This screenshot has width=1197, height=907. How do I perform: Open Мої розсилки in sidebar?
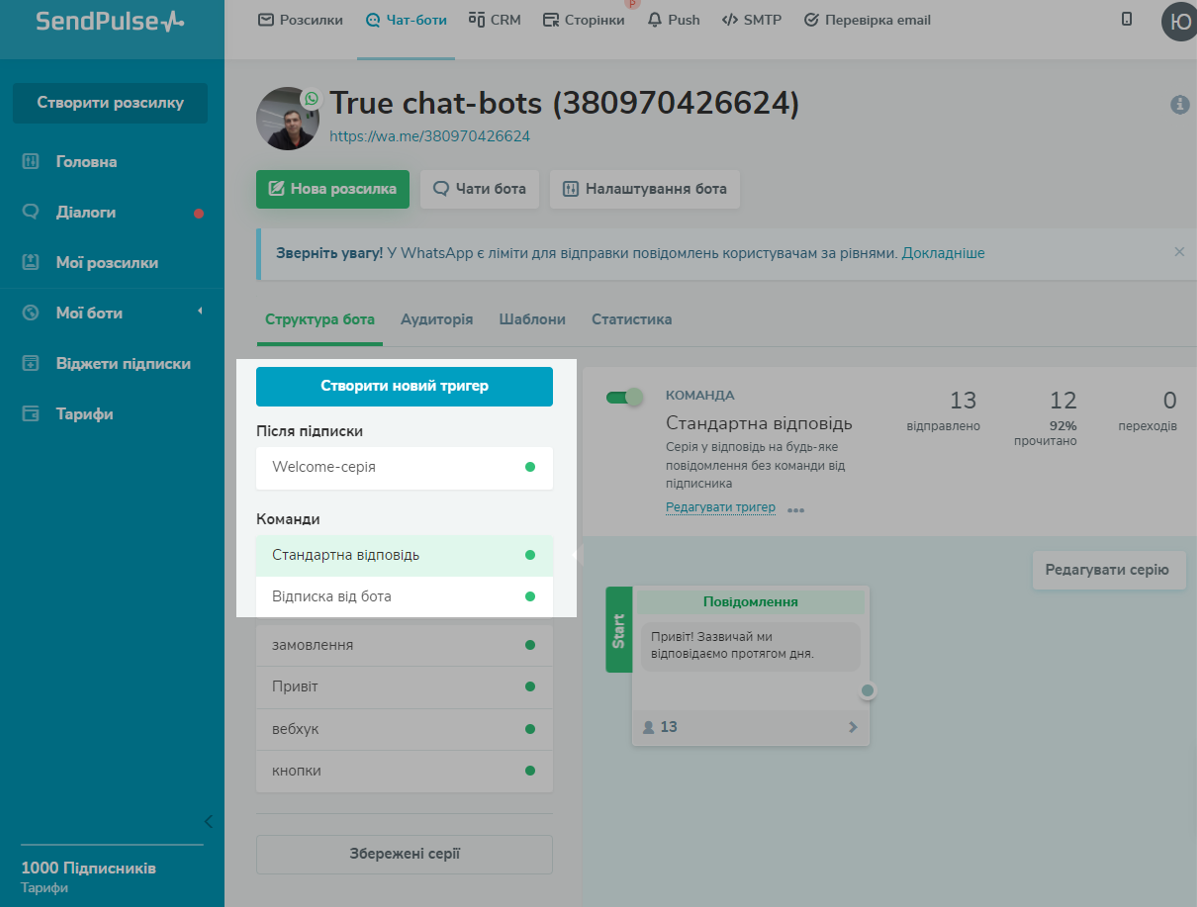[x=107, y=263]
